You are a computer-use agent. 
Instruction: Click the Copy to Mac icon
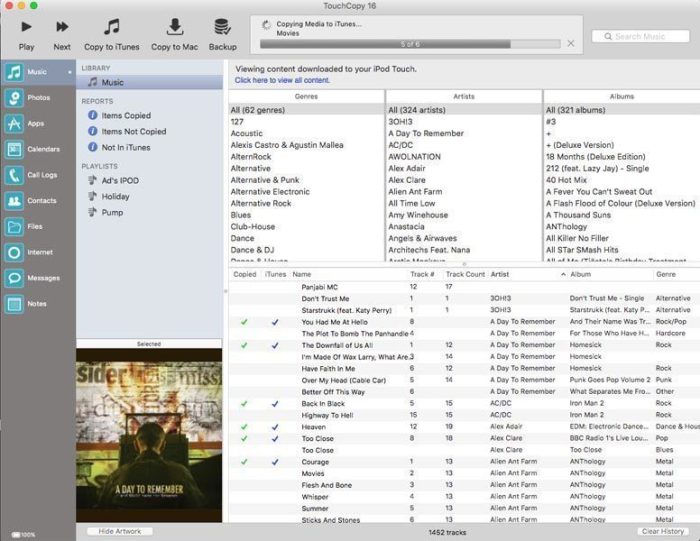point(174,28)
